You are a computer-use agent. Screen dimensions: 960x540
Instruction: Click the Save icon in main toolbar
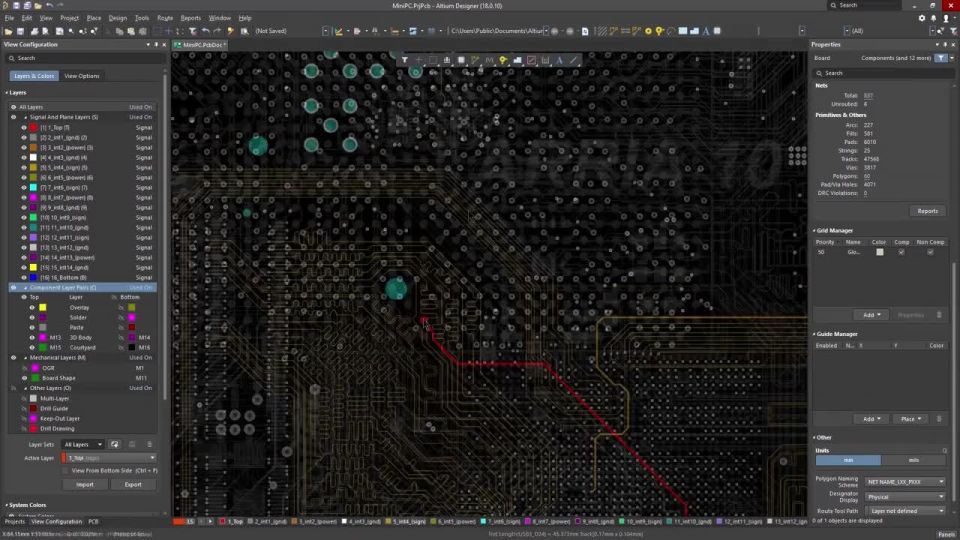[x=20, y=31]
